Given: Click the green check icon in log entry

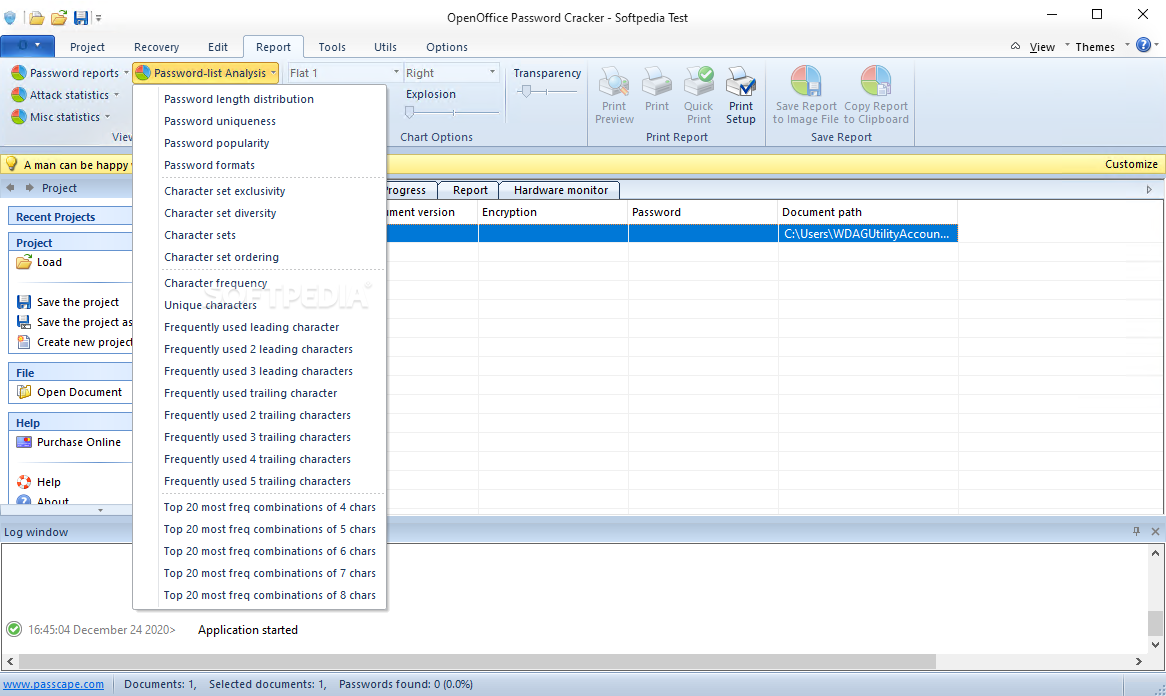Looking at the screenshot, I should click(x=13, y=629).
